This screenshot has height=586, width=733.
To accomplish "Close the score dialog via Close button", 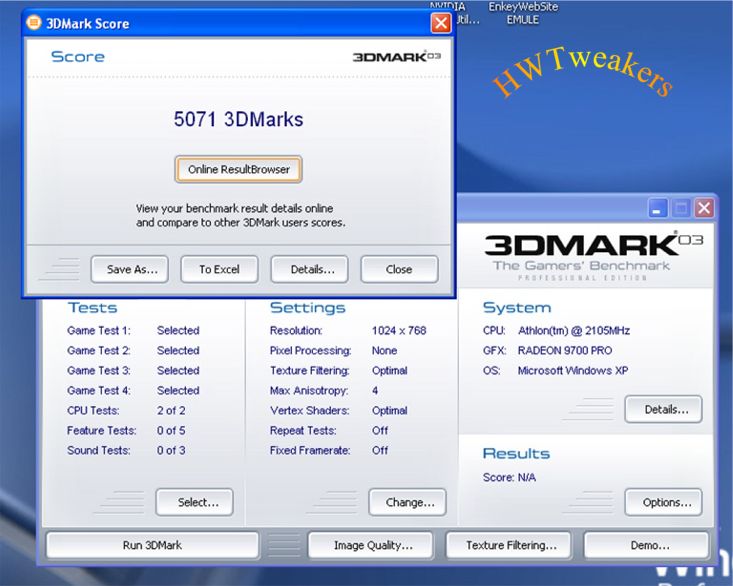I will coord(399,269).
